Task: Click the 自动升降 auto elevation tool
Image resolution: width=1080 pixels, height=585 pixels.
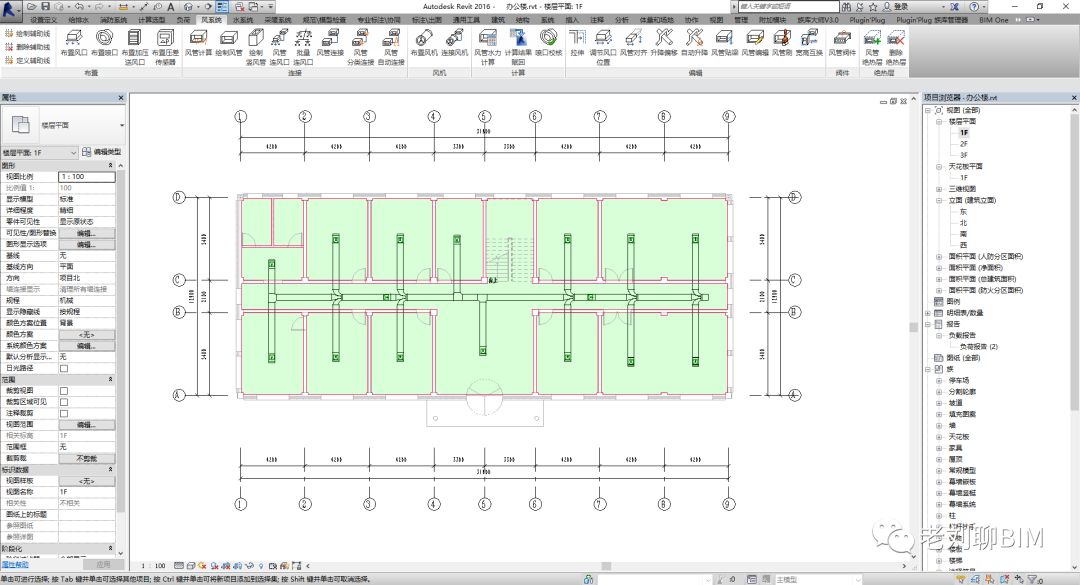Action: tap(694, 42)
